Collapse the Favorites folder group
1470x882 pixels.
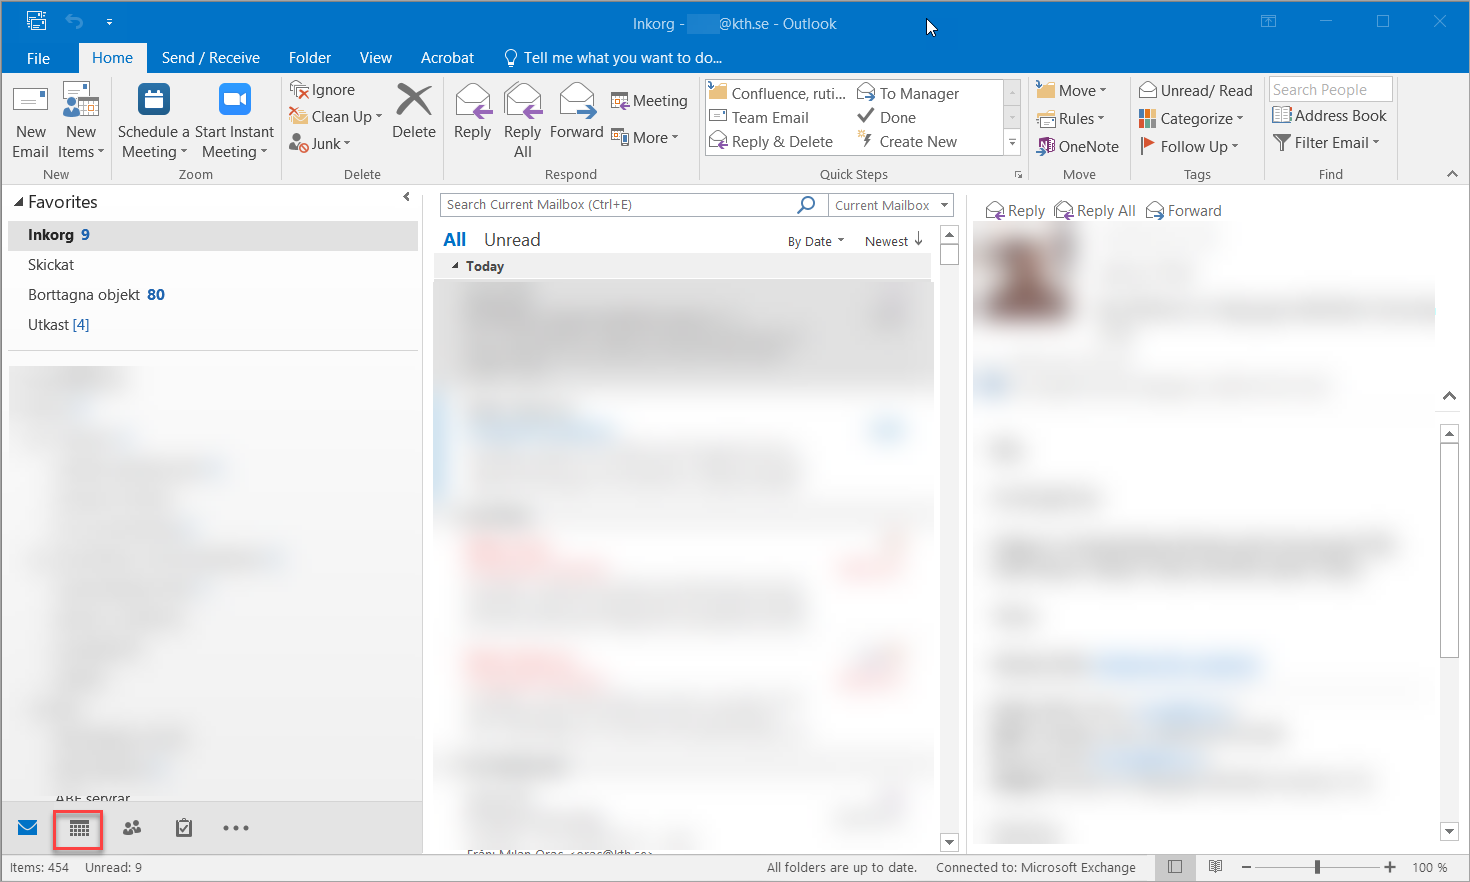[x=19, y=202]
